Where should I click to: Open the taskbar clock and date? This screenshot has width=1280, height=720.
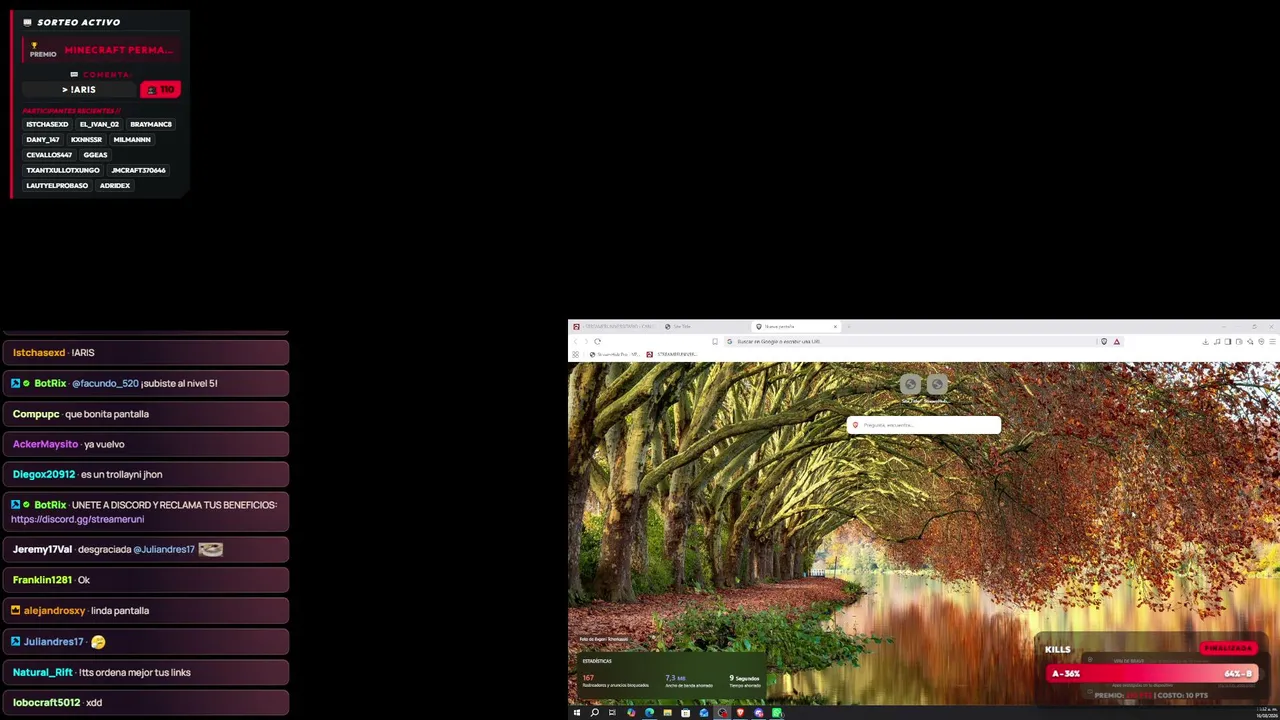(1266, 713)
